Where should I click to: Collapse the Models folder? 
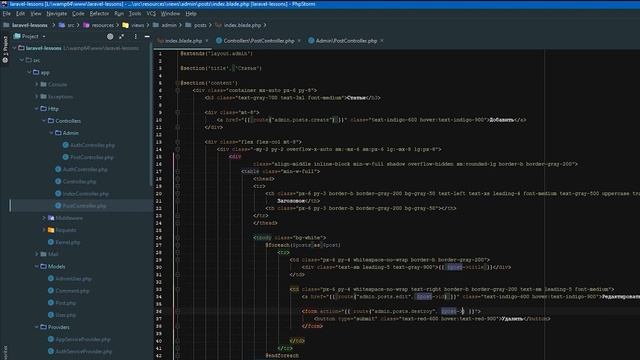click(x=37, y=266)
